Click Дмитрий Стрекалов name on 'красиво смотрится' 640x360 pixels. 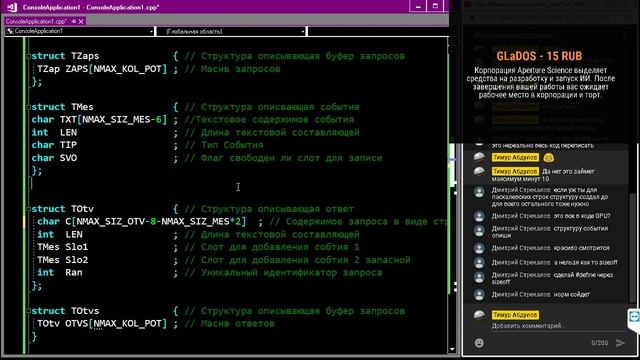click(521, 248)
